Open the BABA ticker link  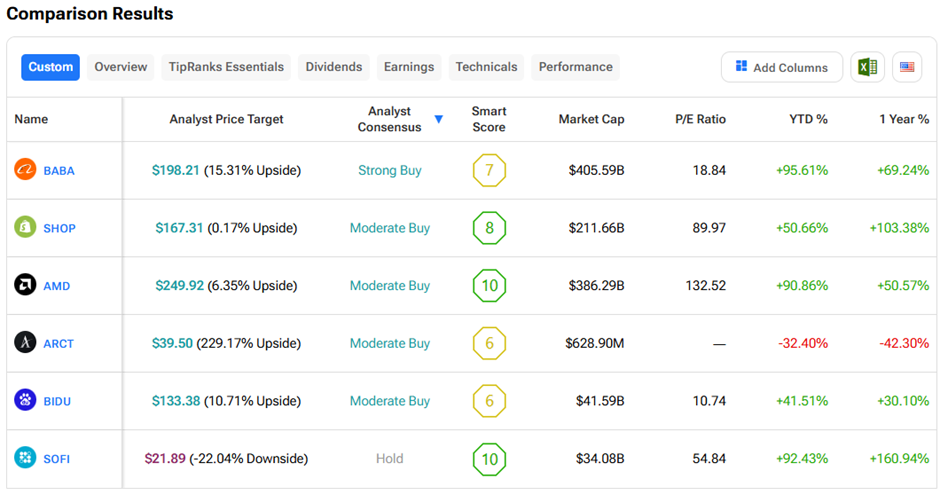pos(59,171)
